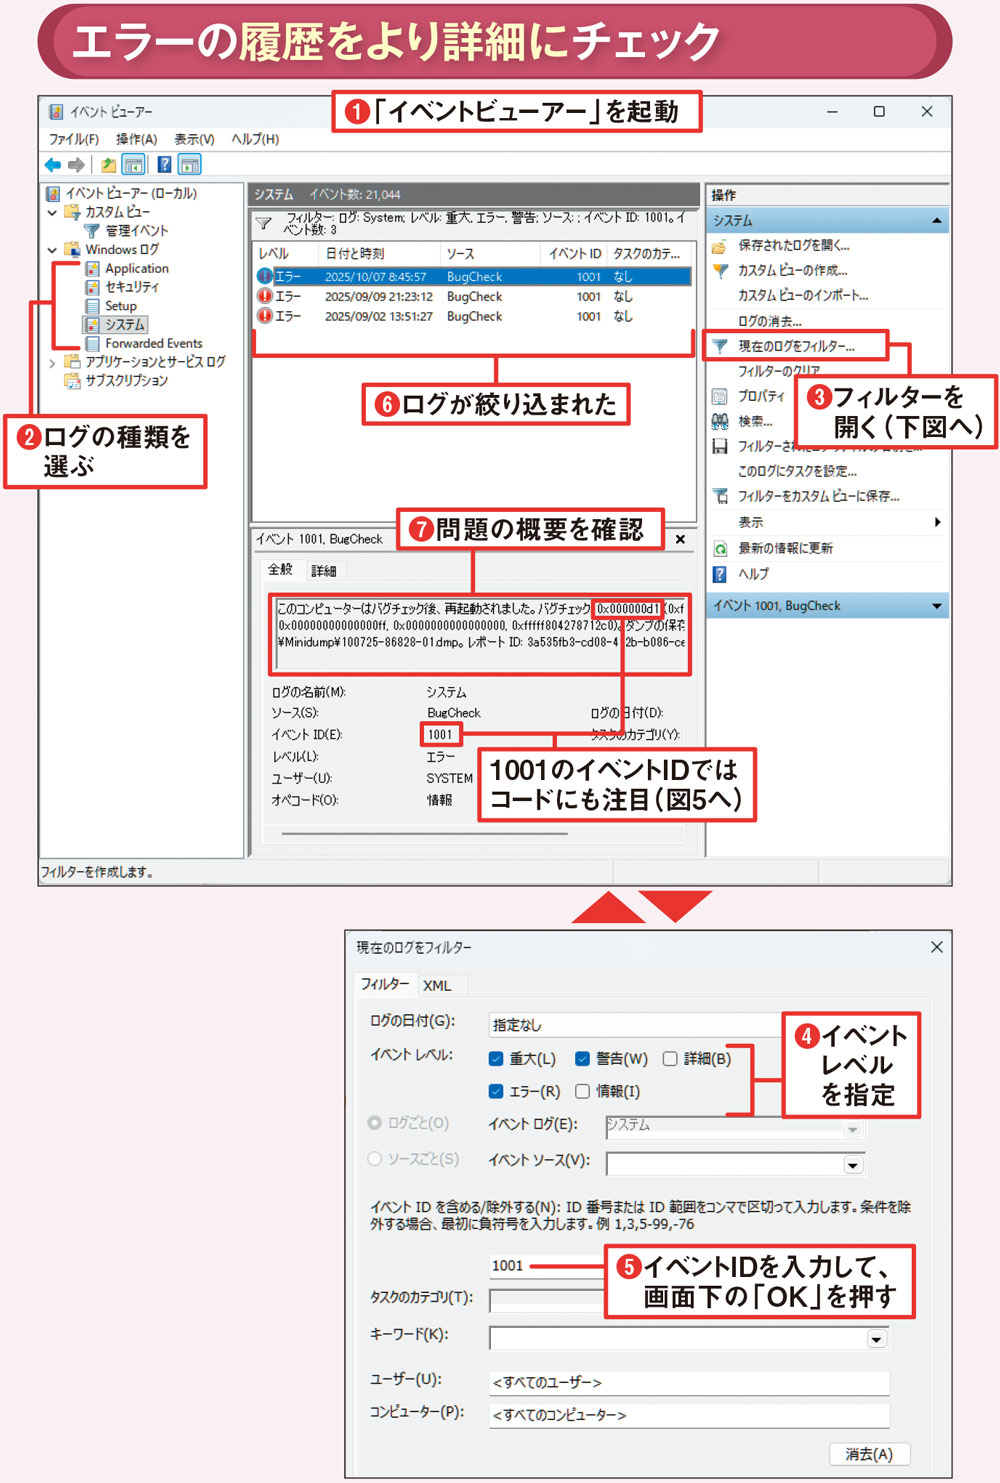Viewport: 1000px width, 1483px height.
Task: Click the ヘルプ icon in the actions pane
Action: point(719,574)
